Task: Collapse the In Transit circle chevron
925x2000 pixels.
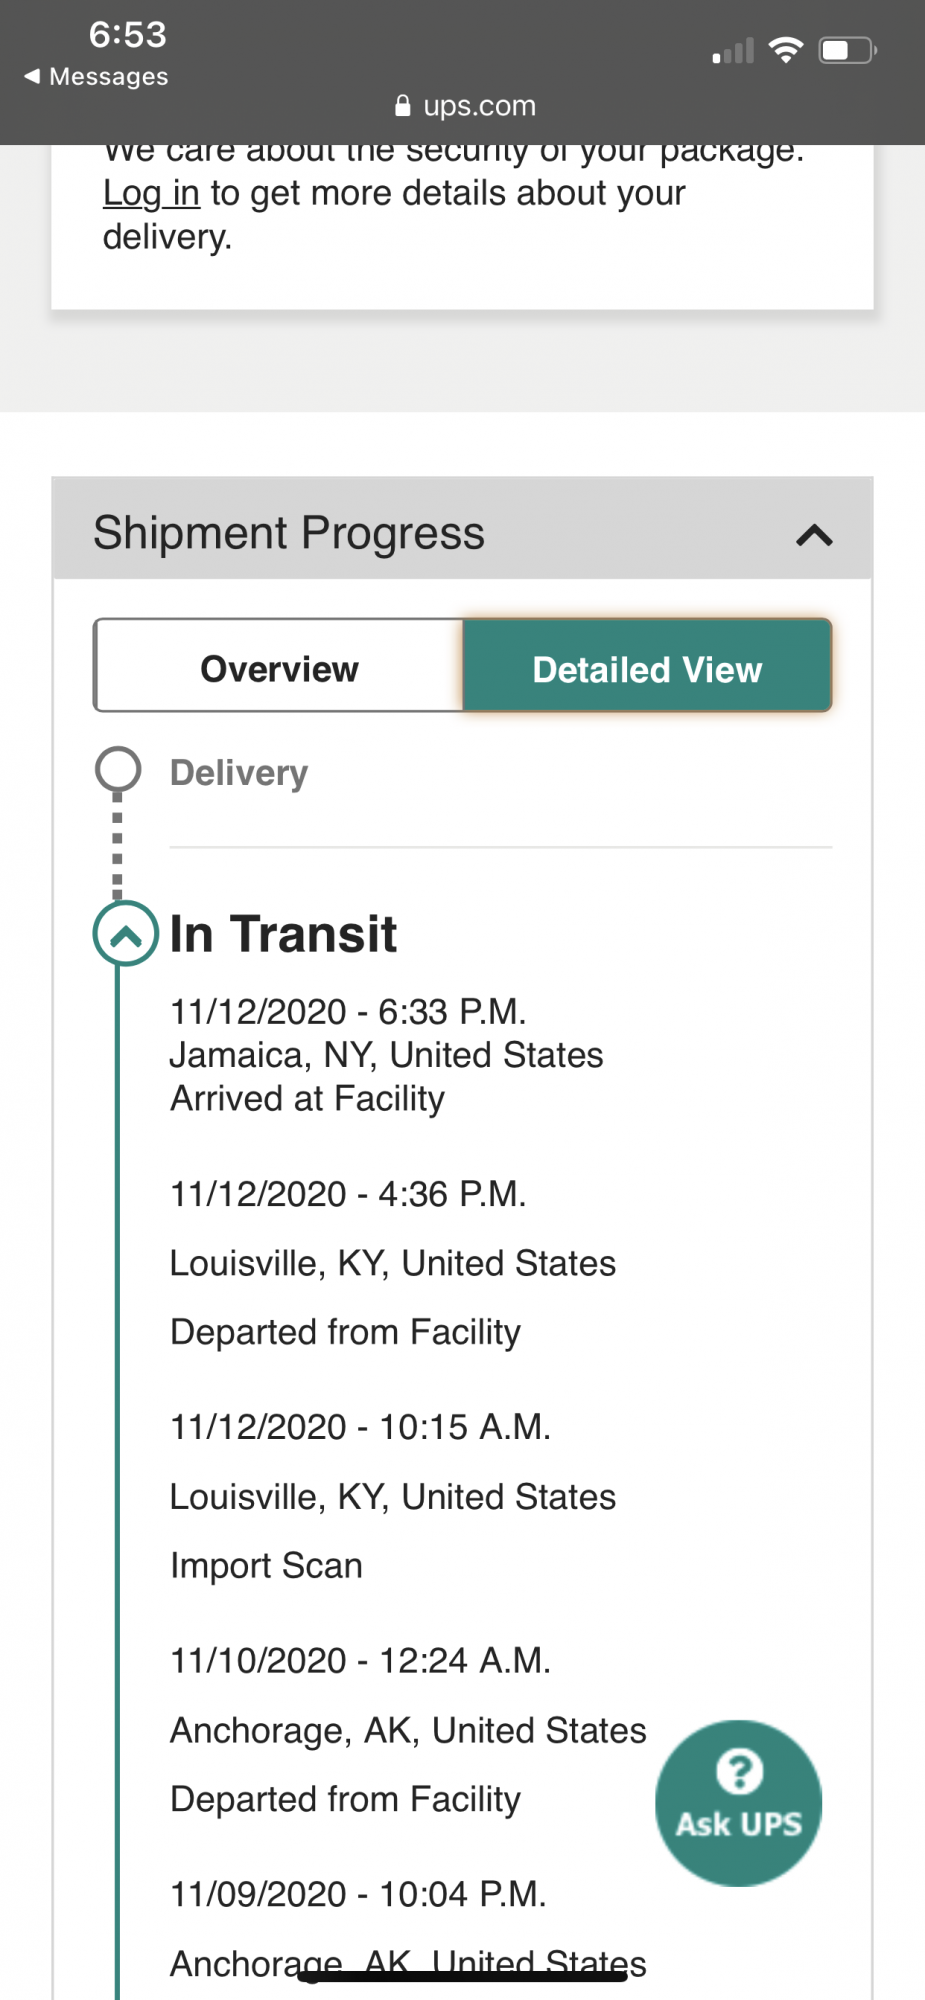Action: click(125, 934)
